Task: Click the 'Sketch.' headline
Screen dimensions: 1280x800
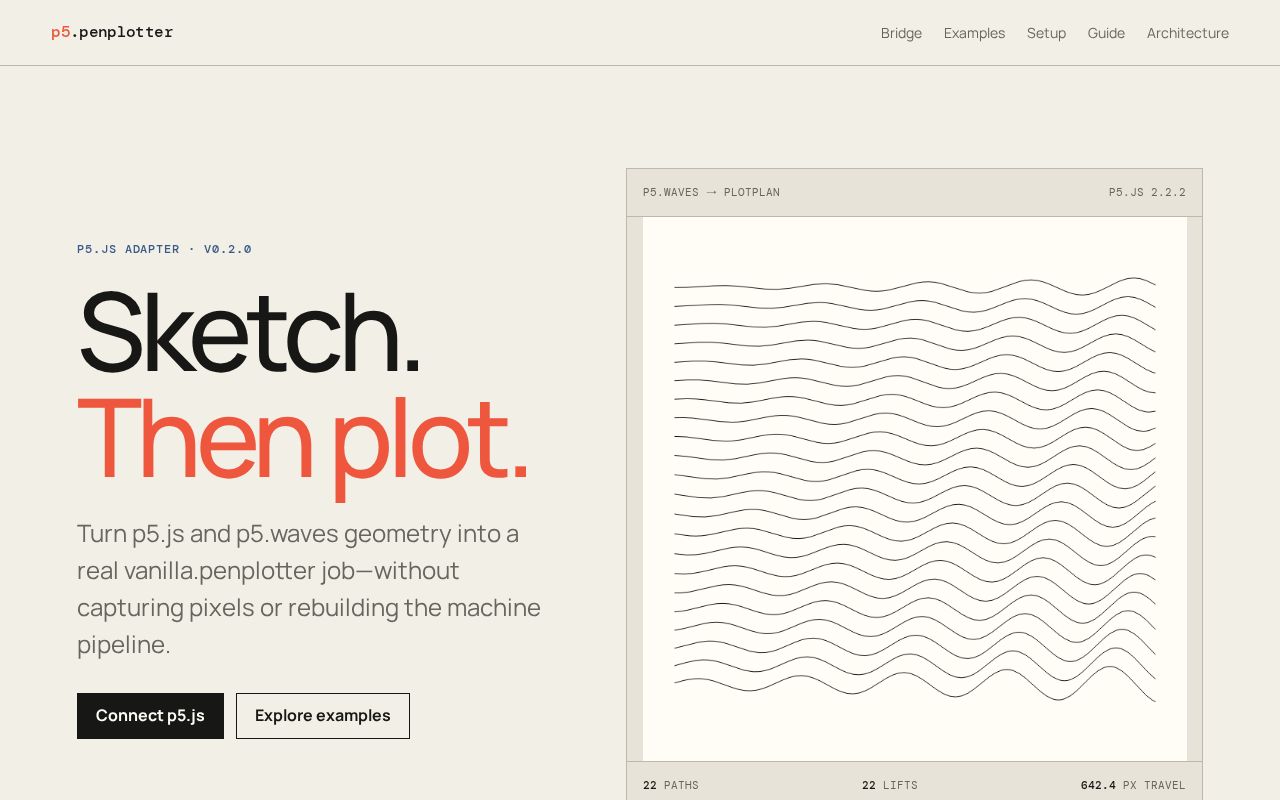Action: coord(249,333)
